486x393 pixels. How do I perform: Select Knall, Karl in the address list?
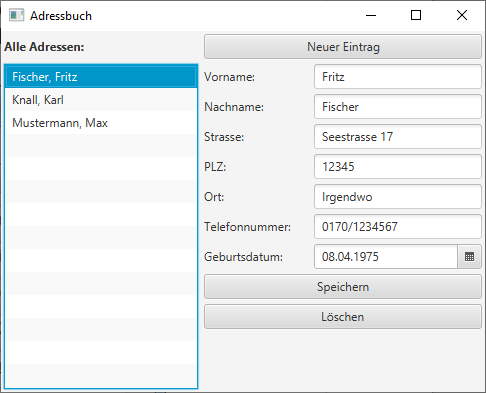coord(101,100)
